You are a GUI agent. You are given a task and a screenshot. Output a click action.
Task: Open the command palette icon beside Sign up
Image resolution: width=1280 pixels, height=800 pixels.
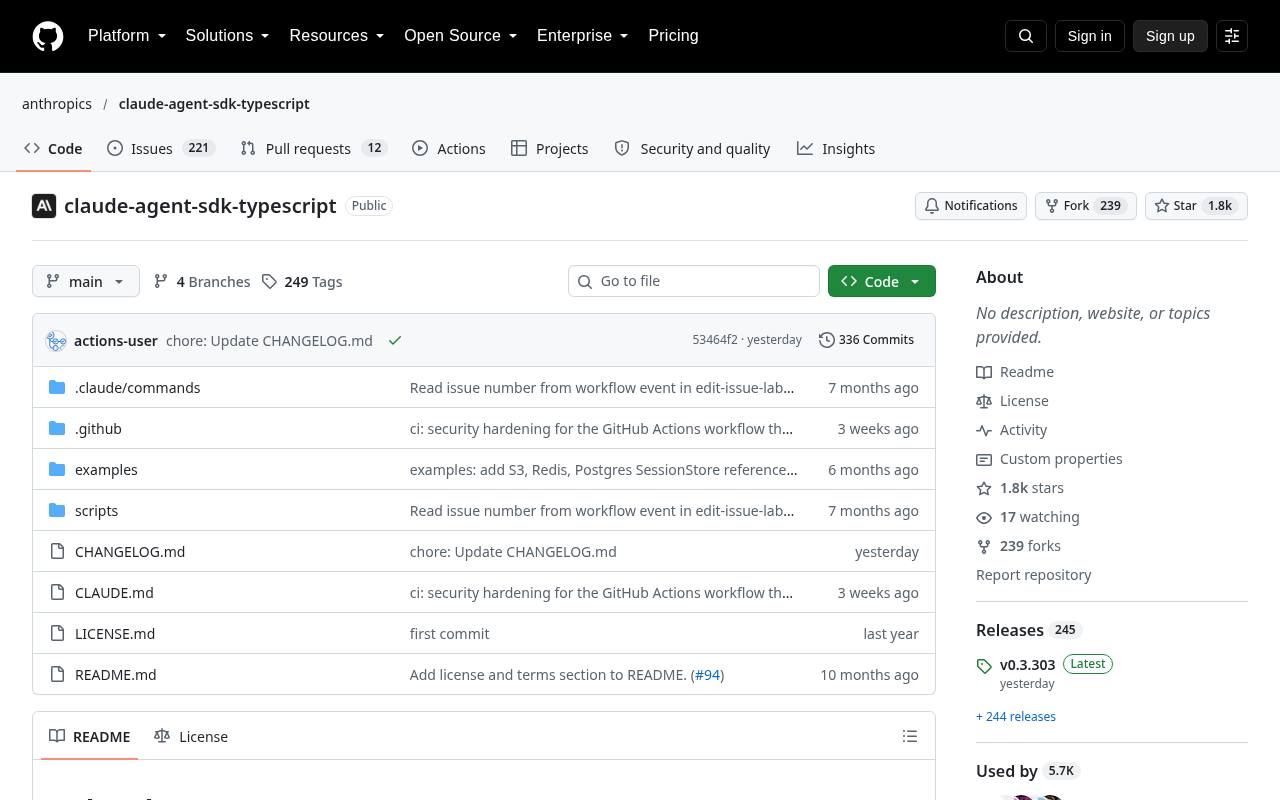(x=1232, y=36)
